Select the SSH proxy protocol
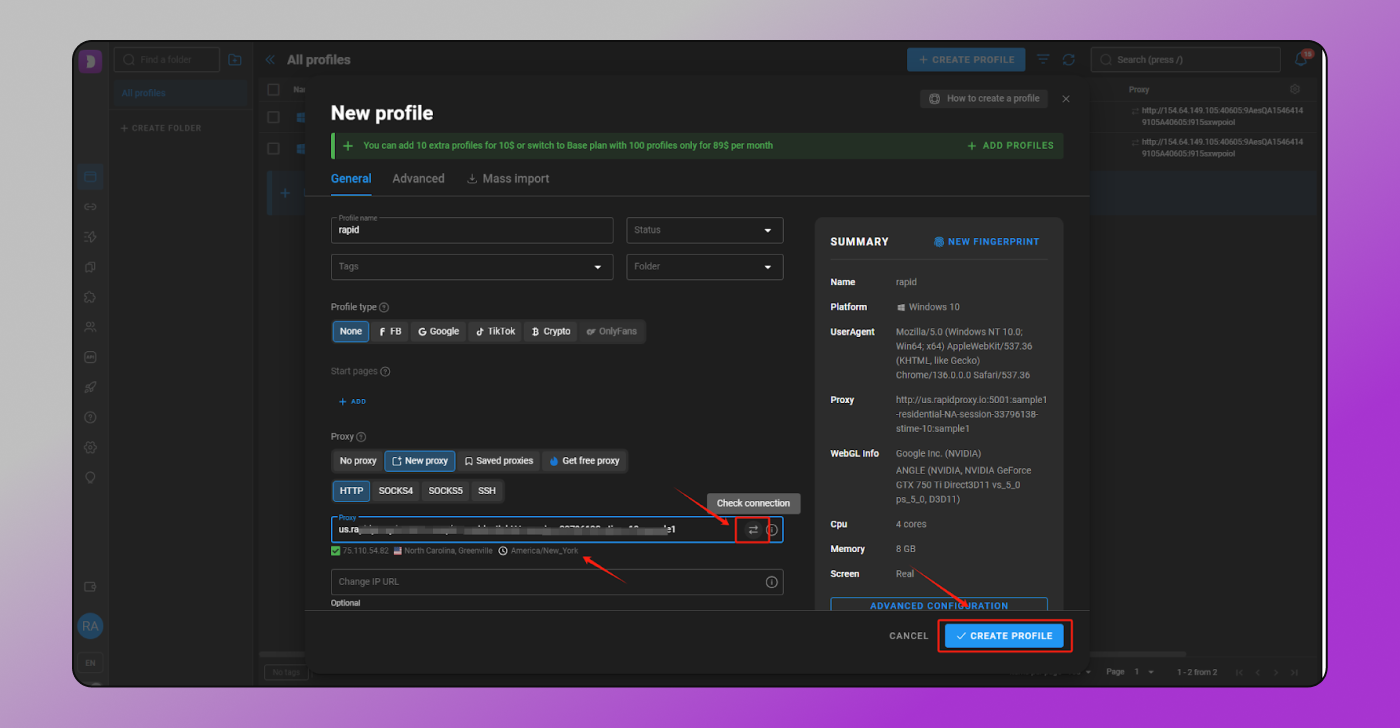This screenshot has height=728, width=1400. pyautogui.click(x=487, y=491)
